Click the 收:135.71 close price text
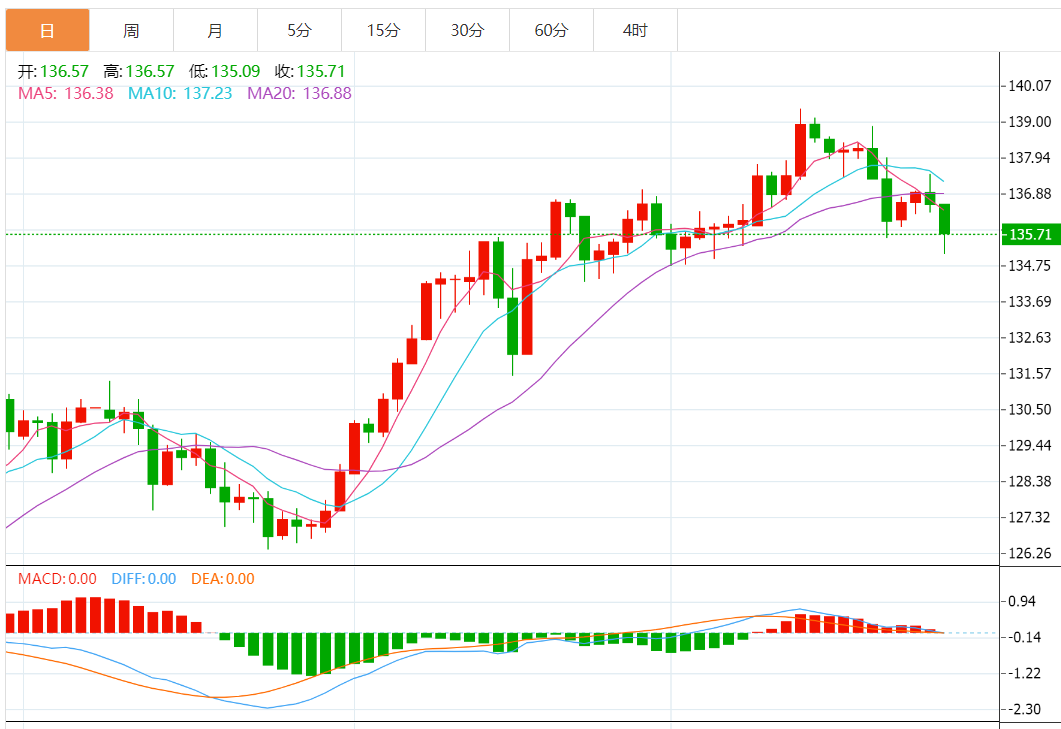 310,71
